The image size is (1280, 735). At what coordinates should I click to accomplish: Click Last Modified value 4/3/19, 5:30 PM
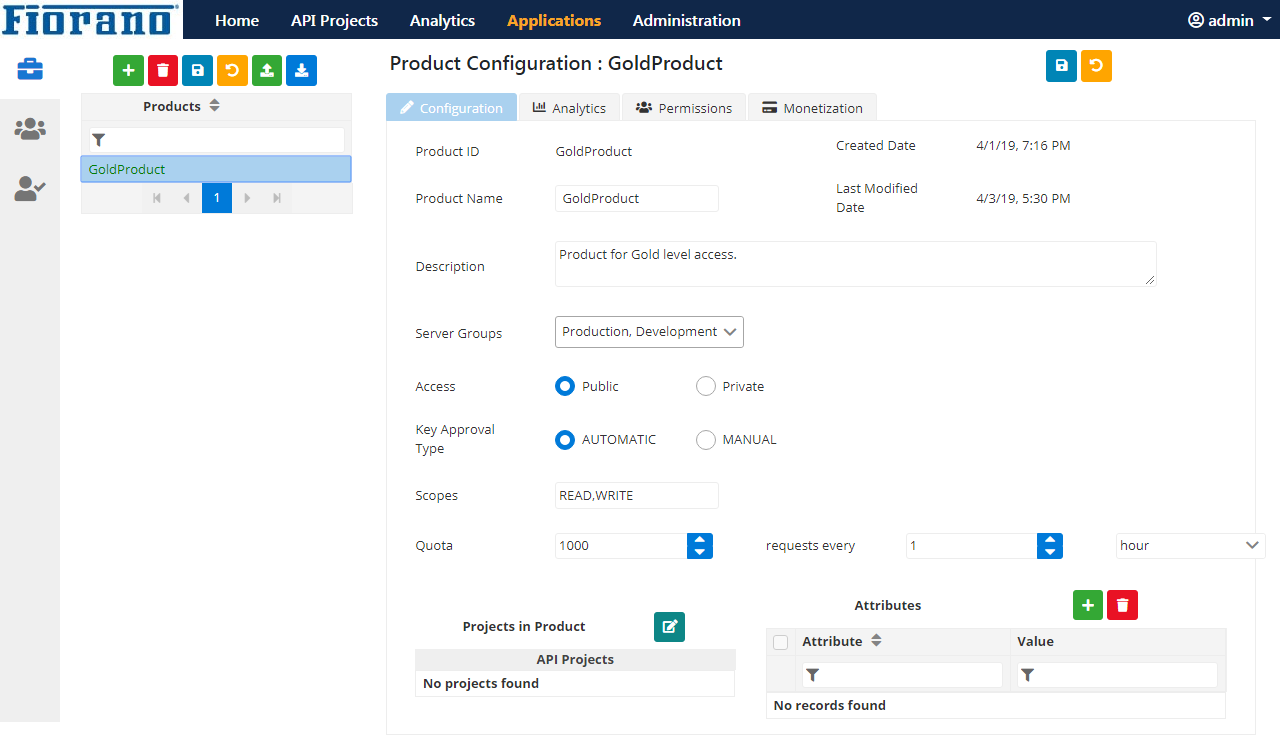[1023, 198]
